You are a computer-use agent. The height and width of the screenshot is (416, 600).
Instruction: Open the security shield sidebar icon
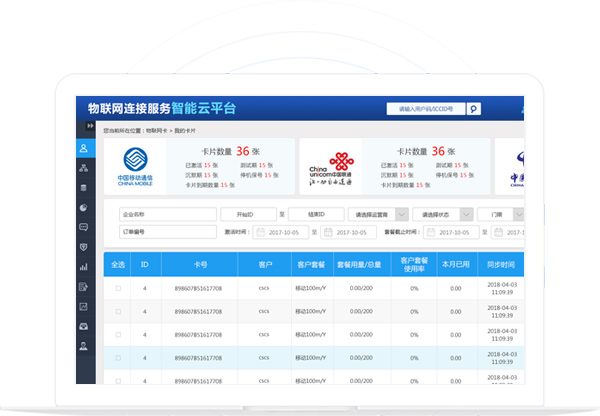coord(84,247)
